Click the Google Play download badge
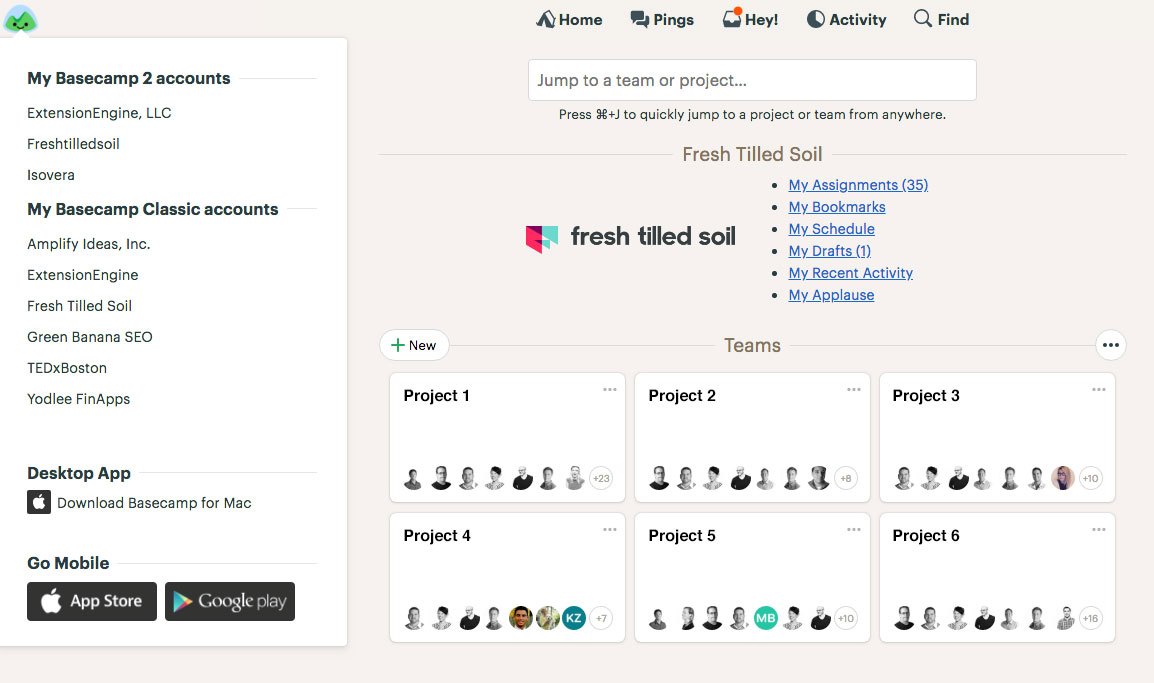Viewport: 1154px width, 683px height. 229,601
